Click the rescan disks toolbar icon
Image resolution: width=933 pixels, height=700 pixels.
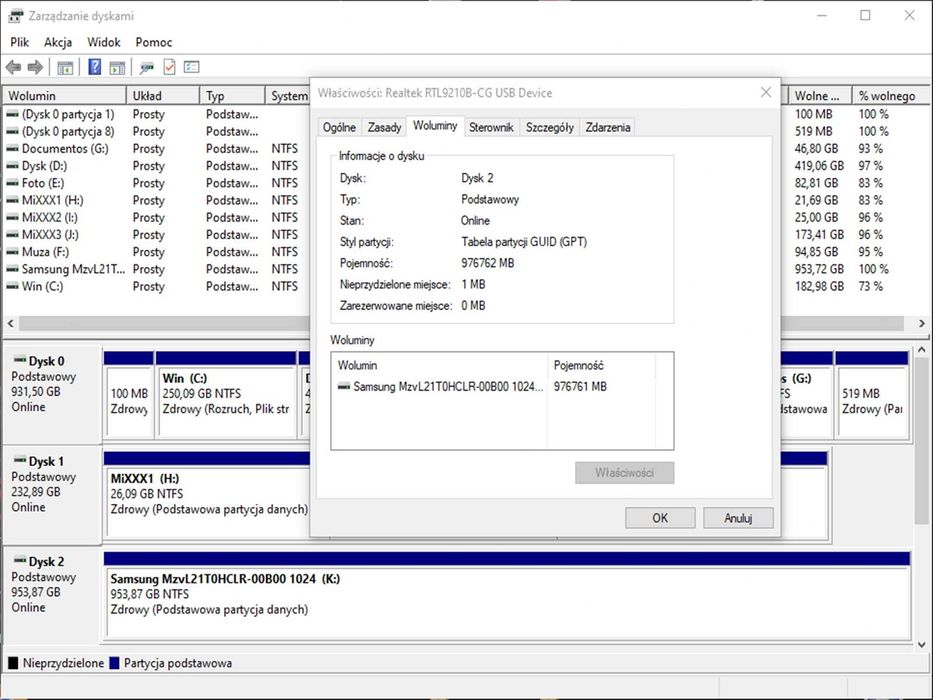(x=146, y=68)
